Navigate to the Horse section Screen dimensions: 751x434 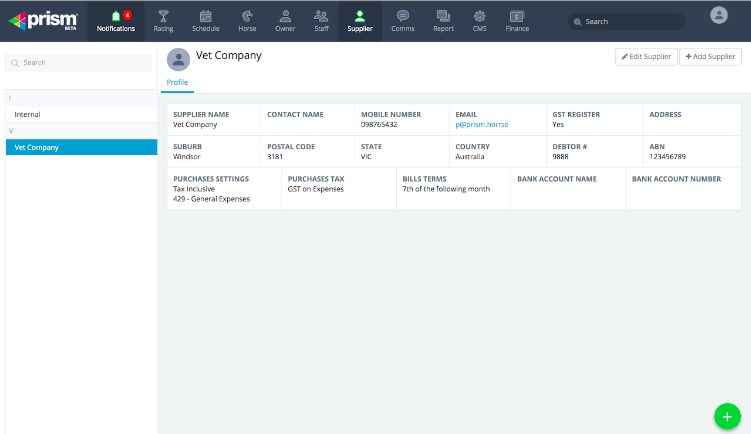[247, 20]
